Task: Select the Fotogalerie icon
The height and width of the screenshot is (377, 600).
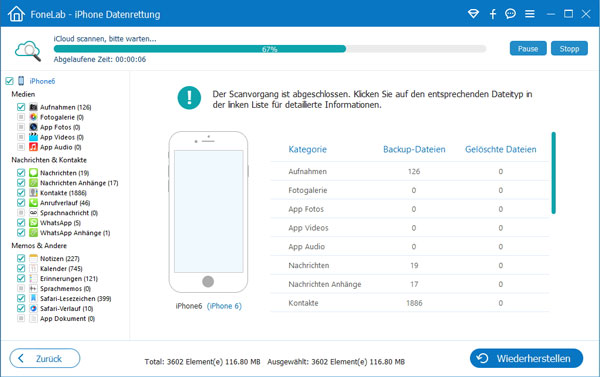Action: point(34,117)
